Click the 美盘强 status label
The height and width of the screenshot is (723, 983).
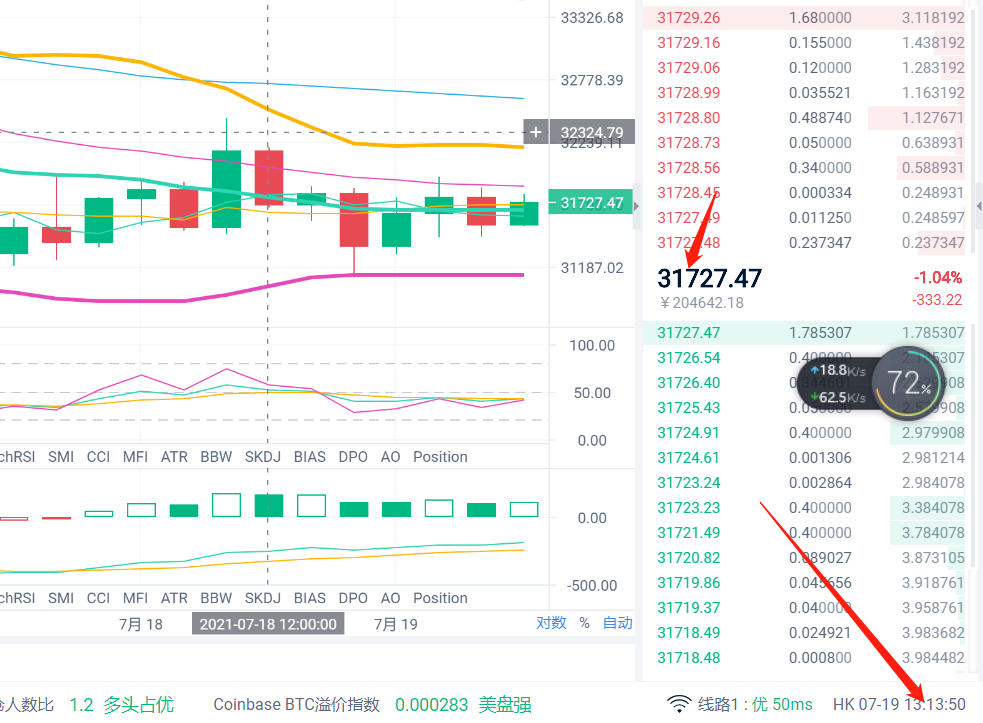[x=505, y=705]
